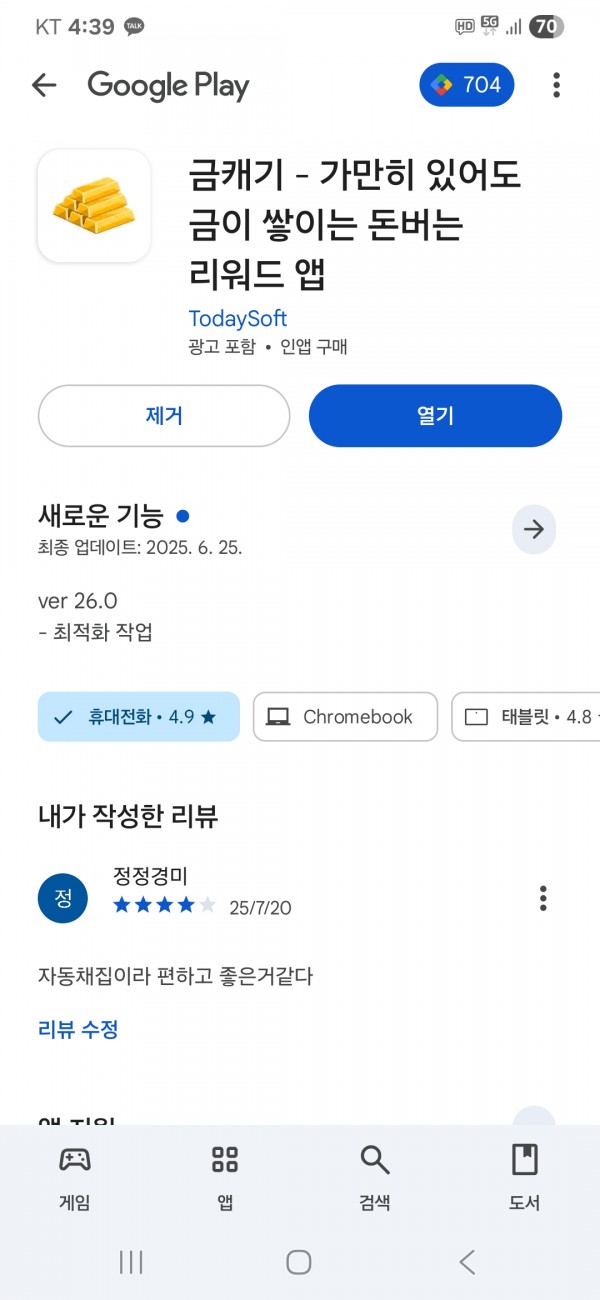This screenshot has width=600, height=1300.
Task: Tap the 열기 open button
Action: pos(435,416)
